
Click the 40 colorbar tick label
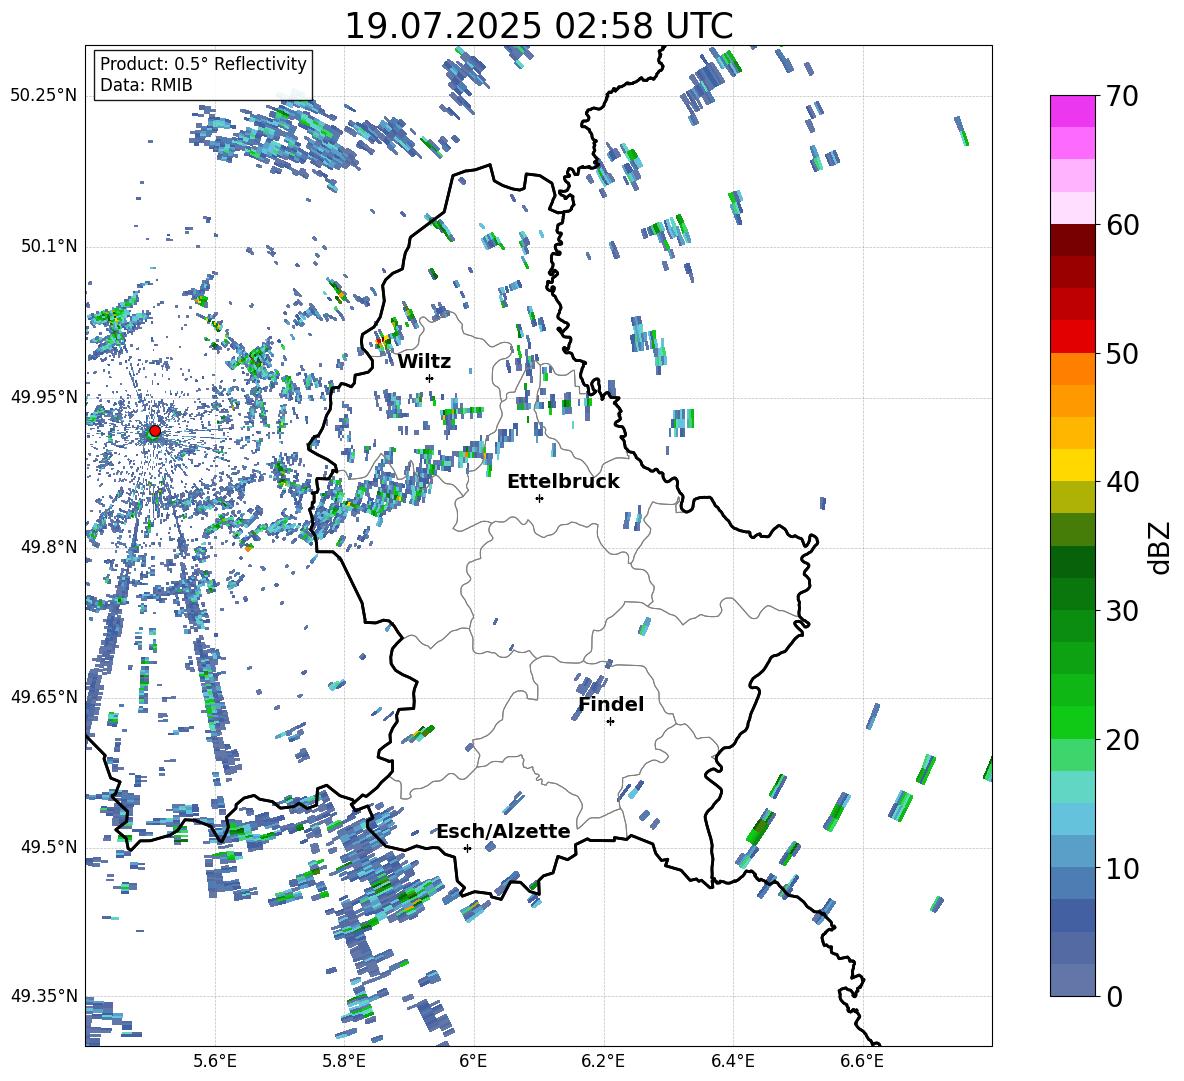(x=1122, y=482)
